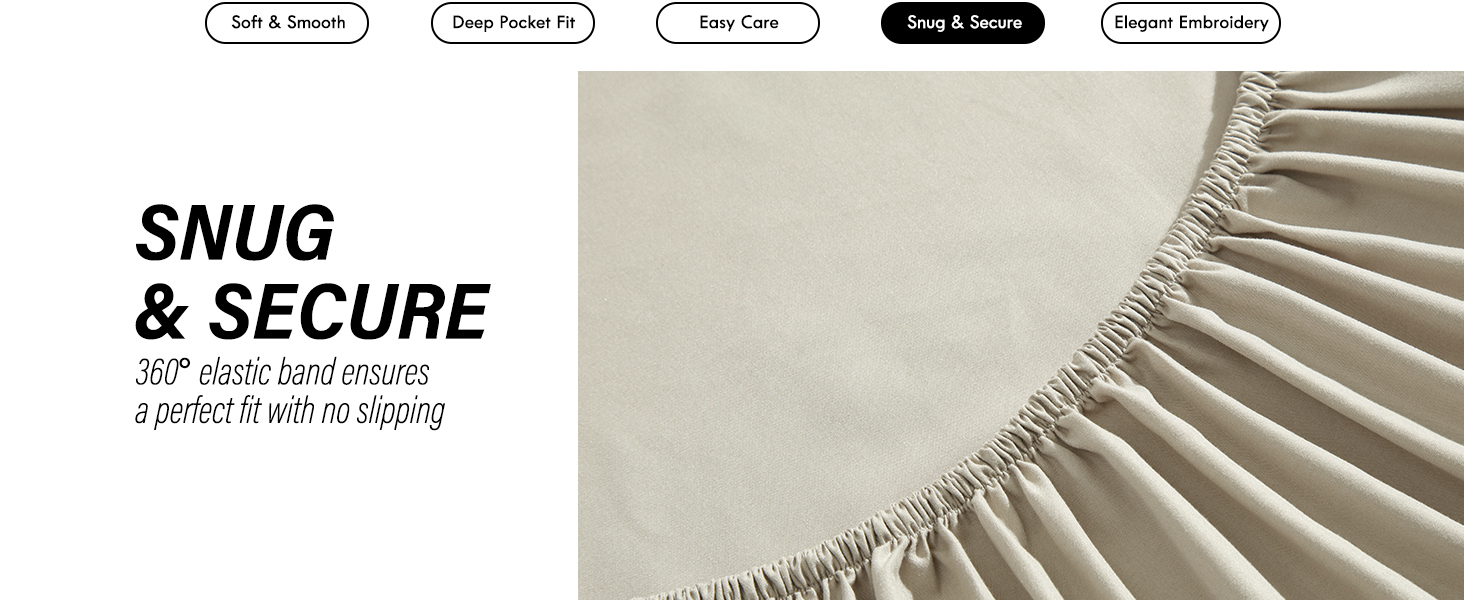This screenshot has width=1464, height=600.
Task: Click the bold SNUG heading word
Action: pos(235,233)
